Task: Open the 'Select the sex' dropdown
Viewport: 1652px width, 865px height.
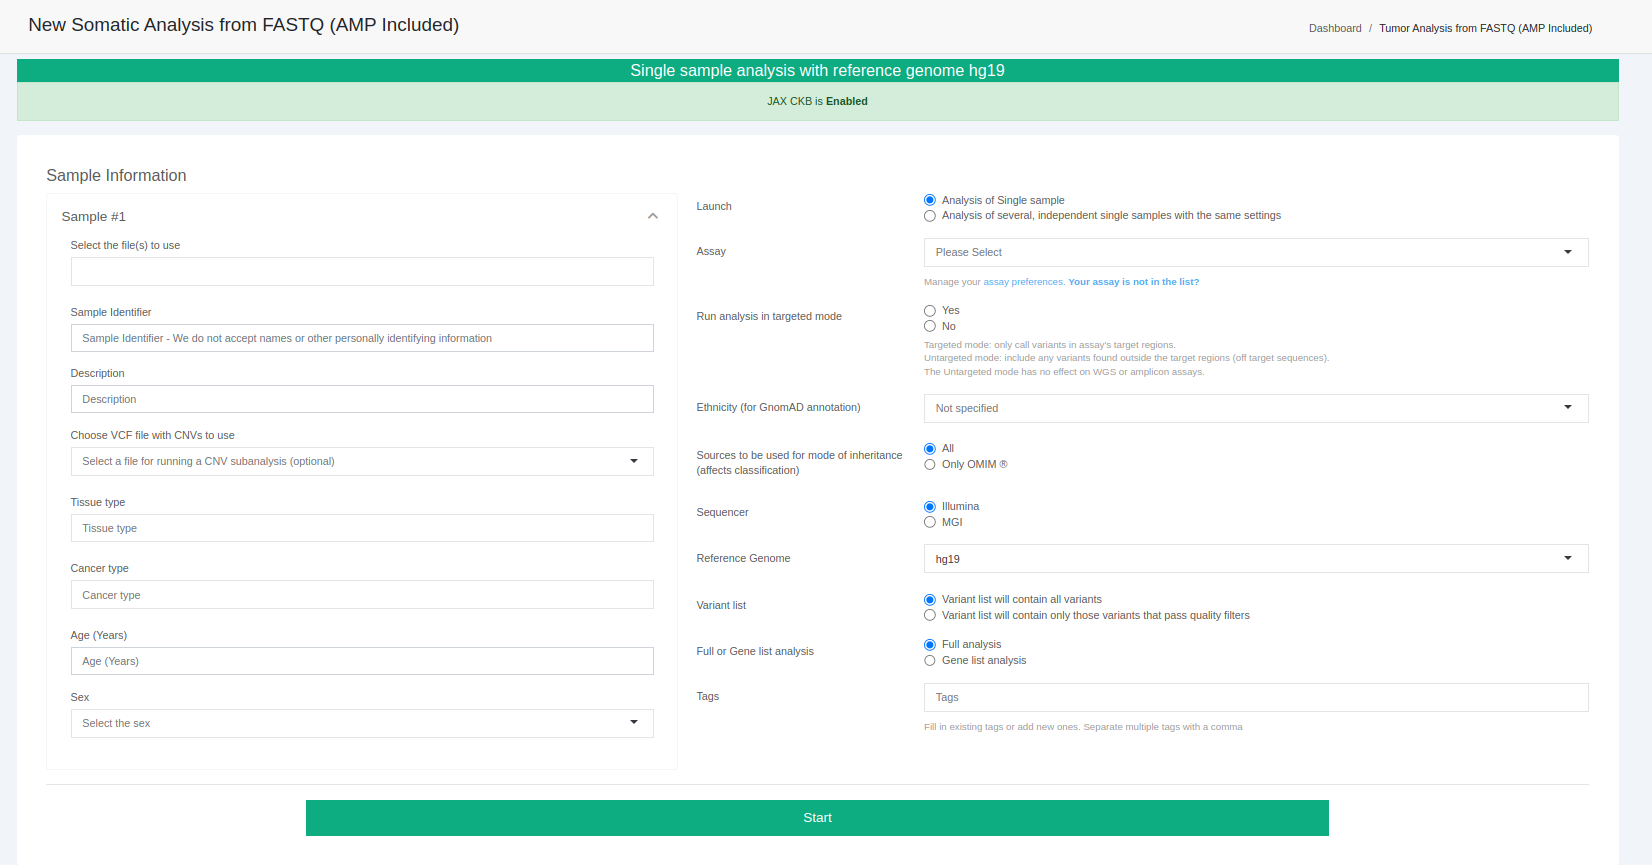Action: pyautogui.click(x=361, y=723)
